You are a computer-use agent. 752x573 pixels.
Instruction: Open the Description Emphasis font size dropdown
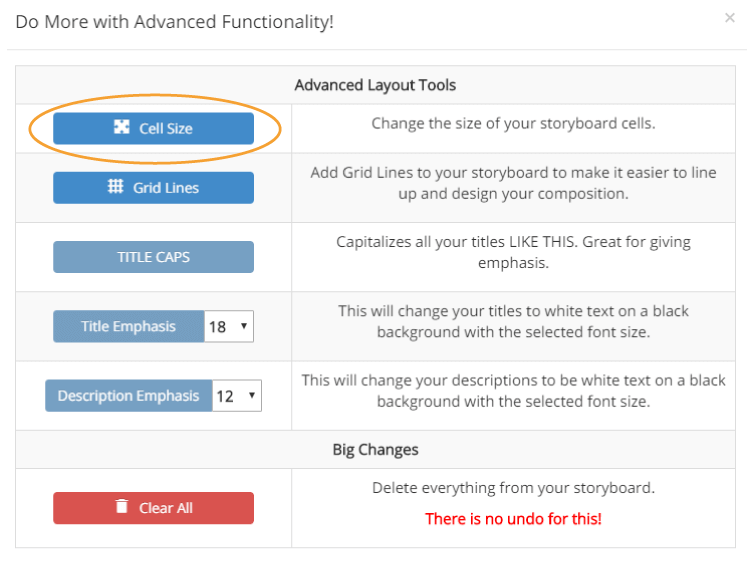[238, 396]
